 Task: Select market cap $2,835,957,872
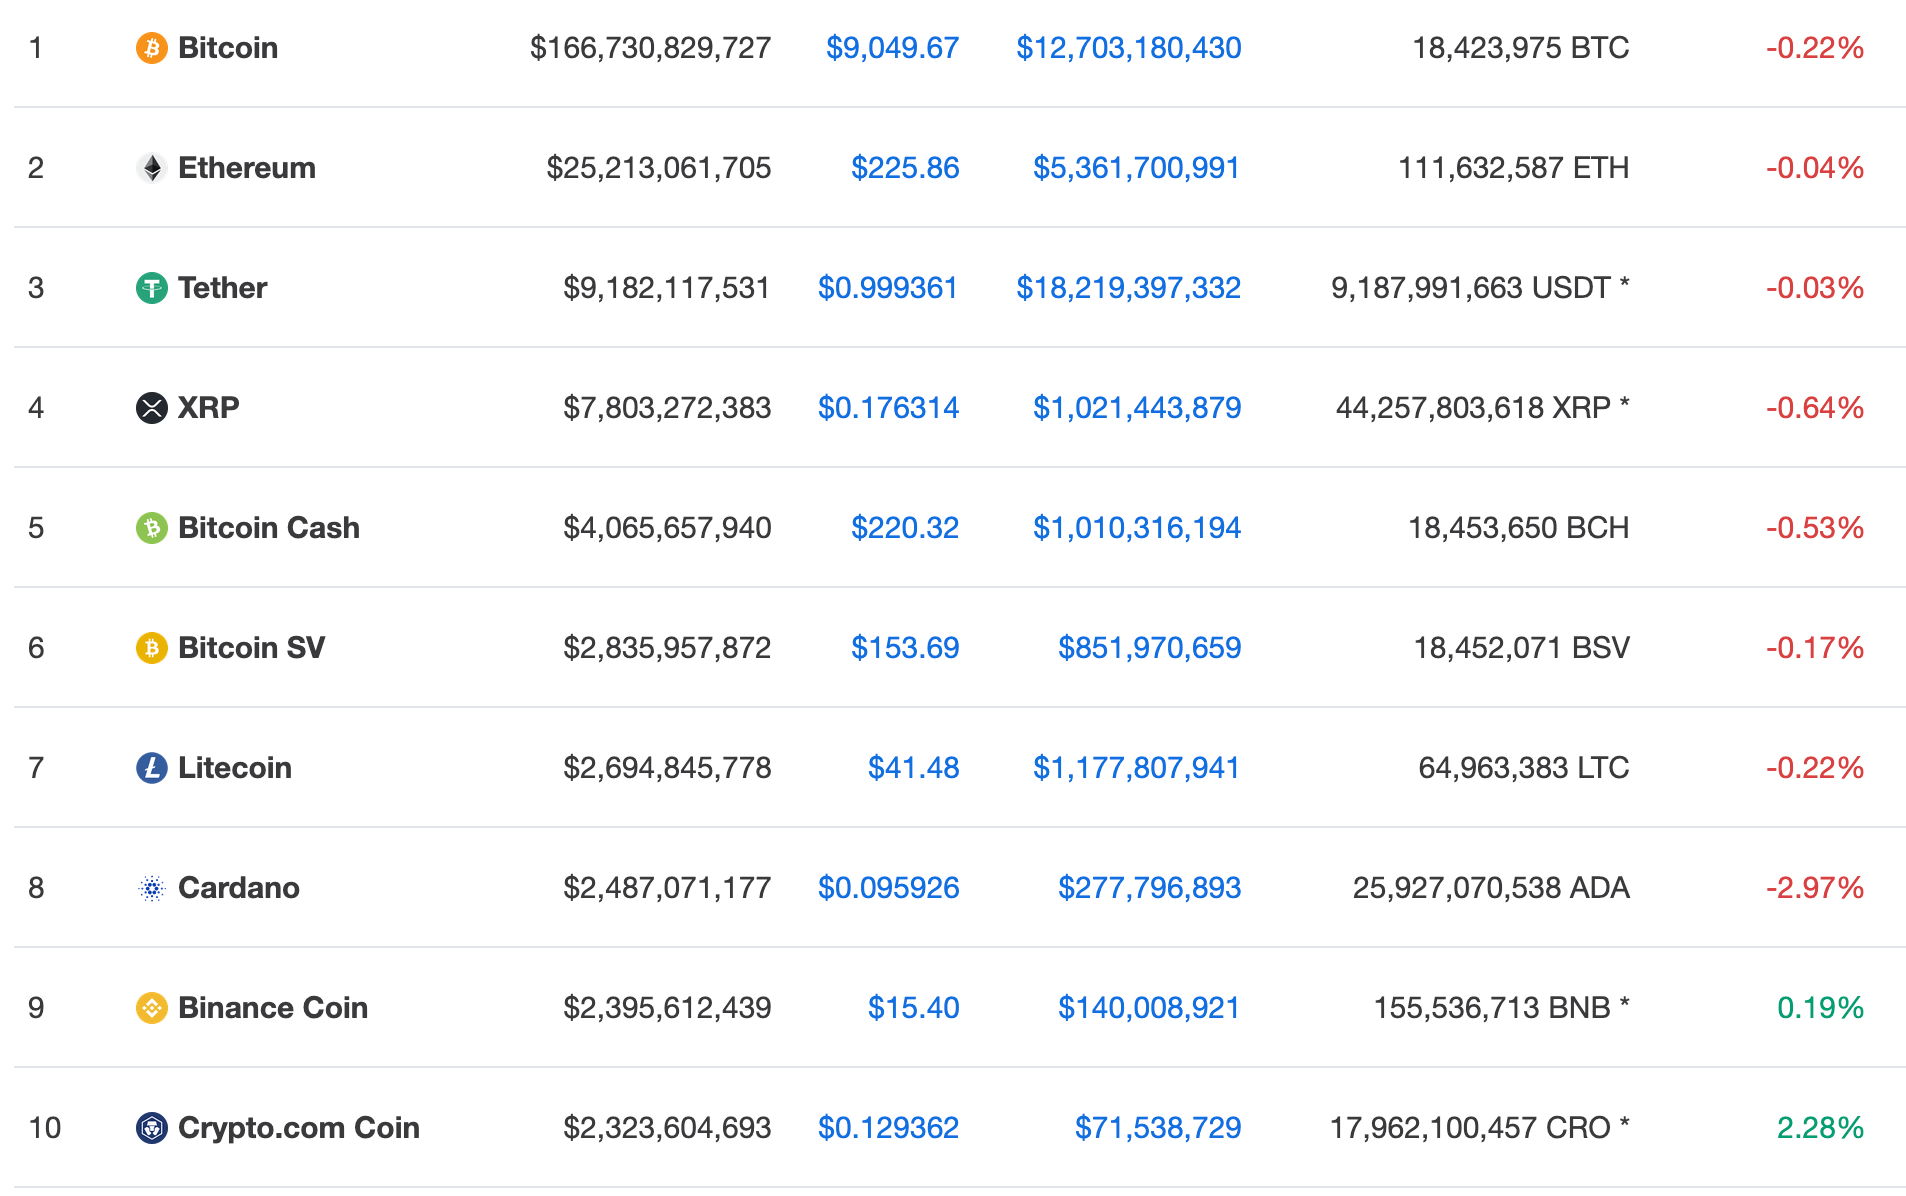point(666,648)
